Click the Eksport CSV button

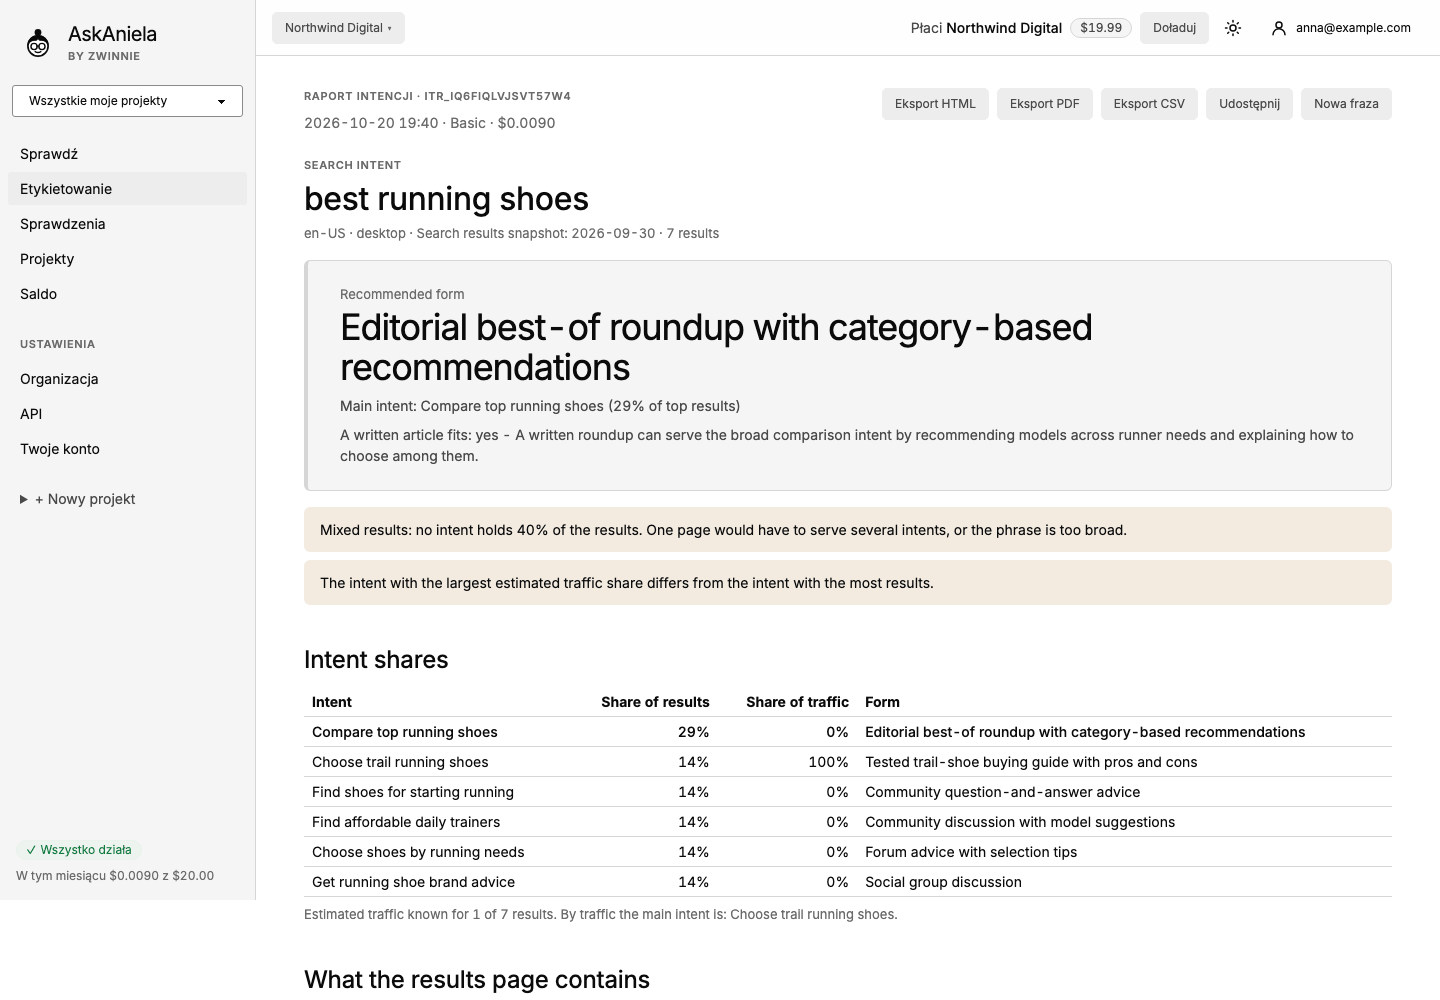[1149, 104]
